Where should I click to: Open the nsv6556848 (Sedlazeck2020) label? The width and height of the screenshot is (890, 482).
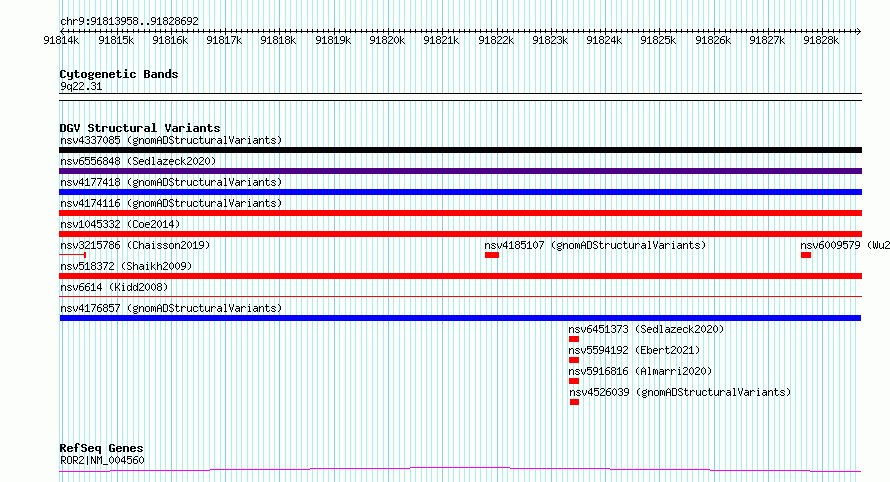coord(138,161)
